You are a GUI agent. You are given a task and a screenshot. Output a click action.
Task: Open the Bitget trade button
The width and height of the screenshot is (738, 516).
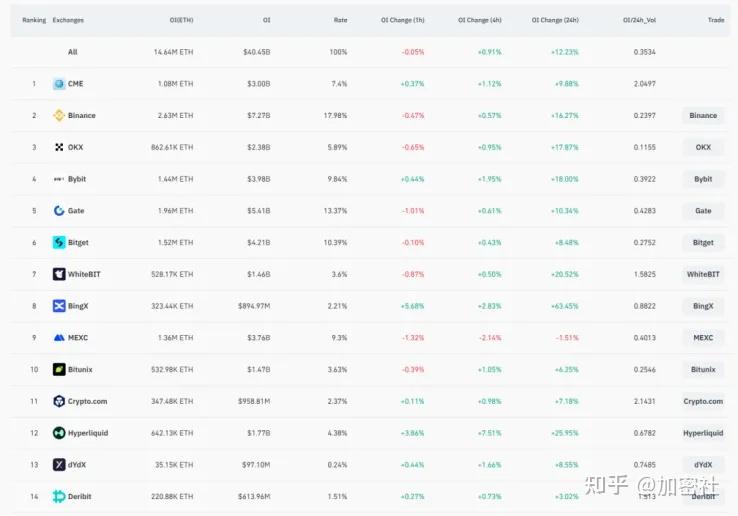point(703,242)
